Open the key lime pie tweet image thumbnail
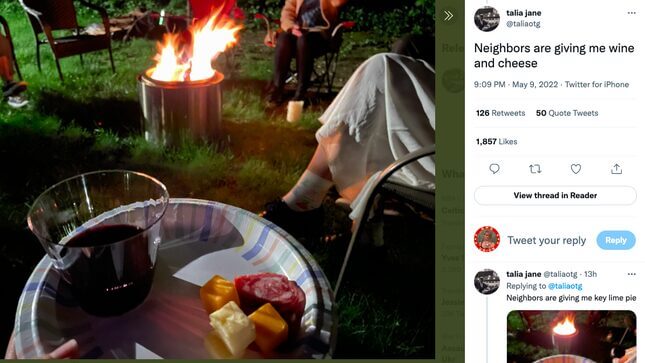The image size is (645, 363). click(571, 337)
